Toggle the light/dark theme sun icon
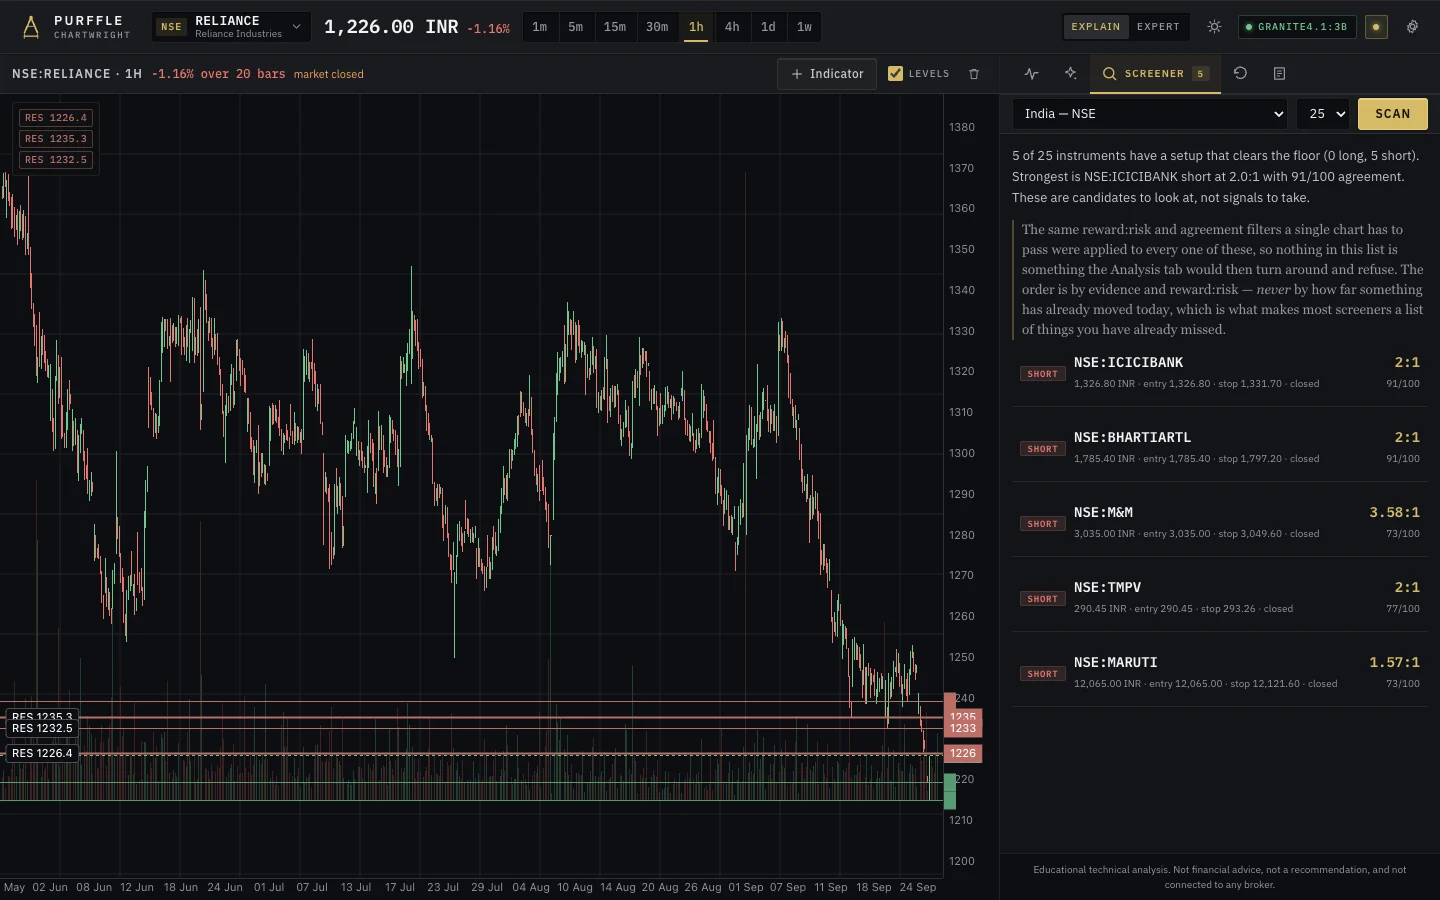 coord(1214,27)
